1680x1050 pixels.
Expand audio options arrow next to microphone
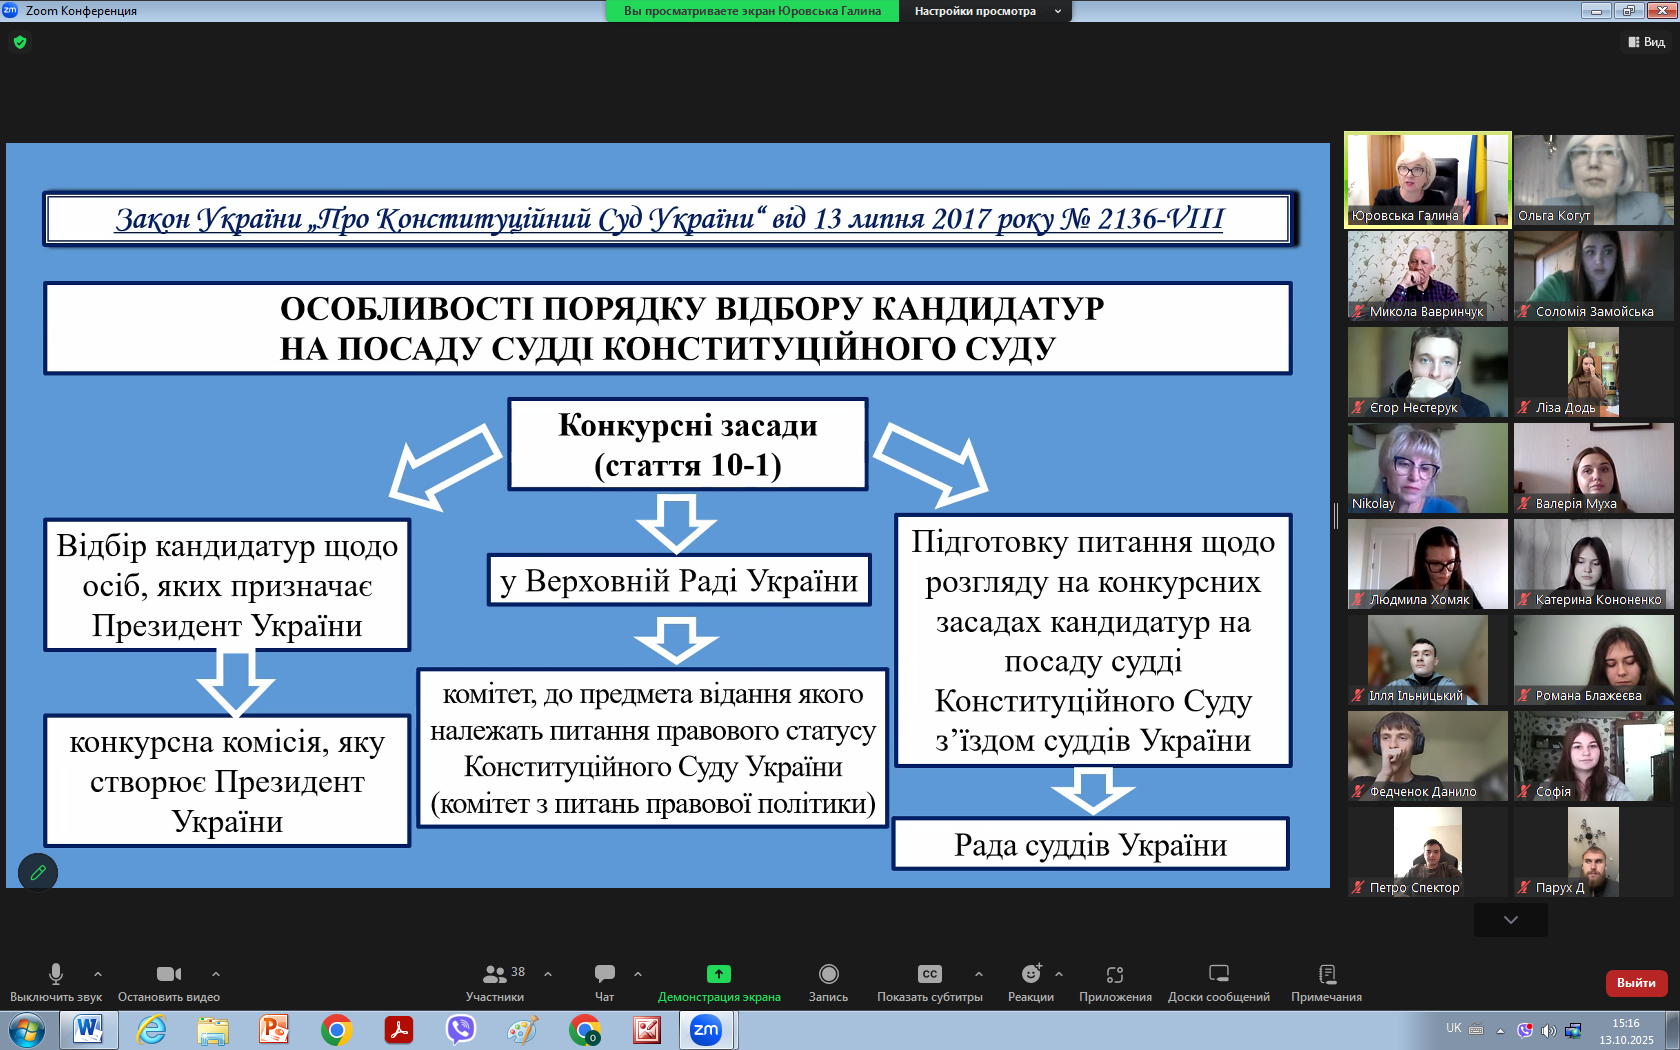pos(97,973)
